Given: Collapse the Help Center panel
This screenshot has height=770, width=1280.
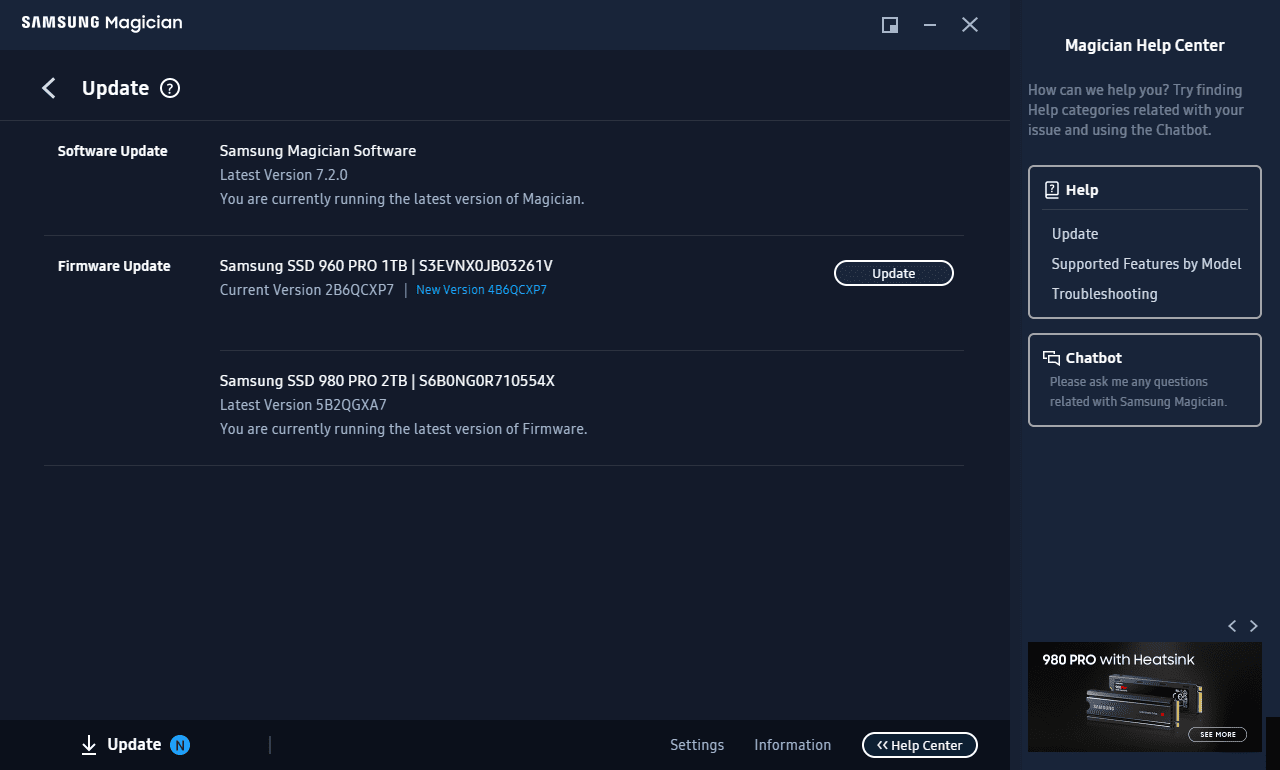Looking at the screenshot, I should [x=919, y=744].
